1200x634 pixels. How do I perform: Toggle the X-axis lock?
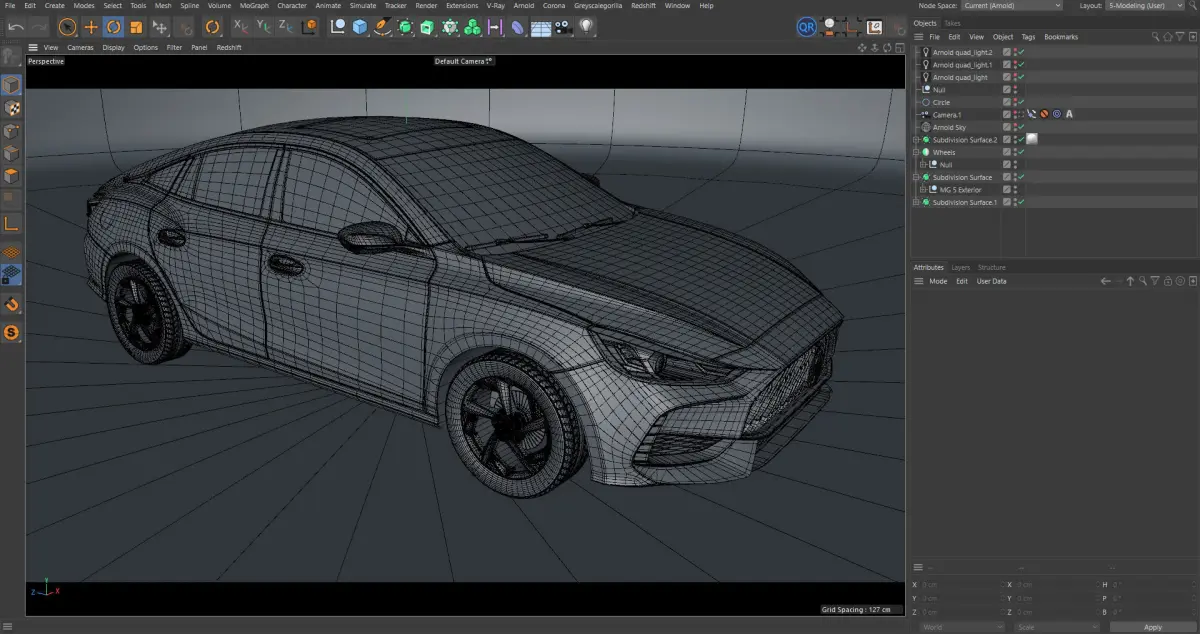240,26
